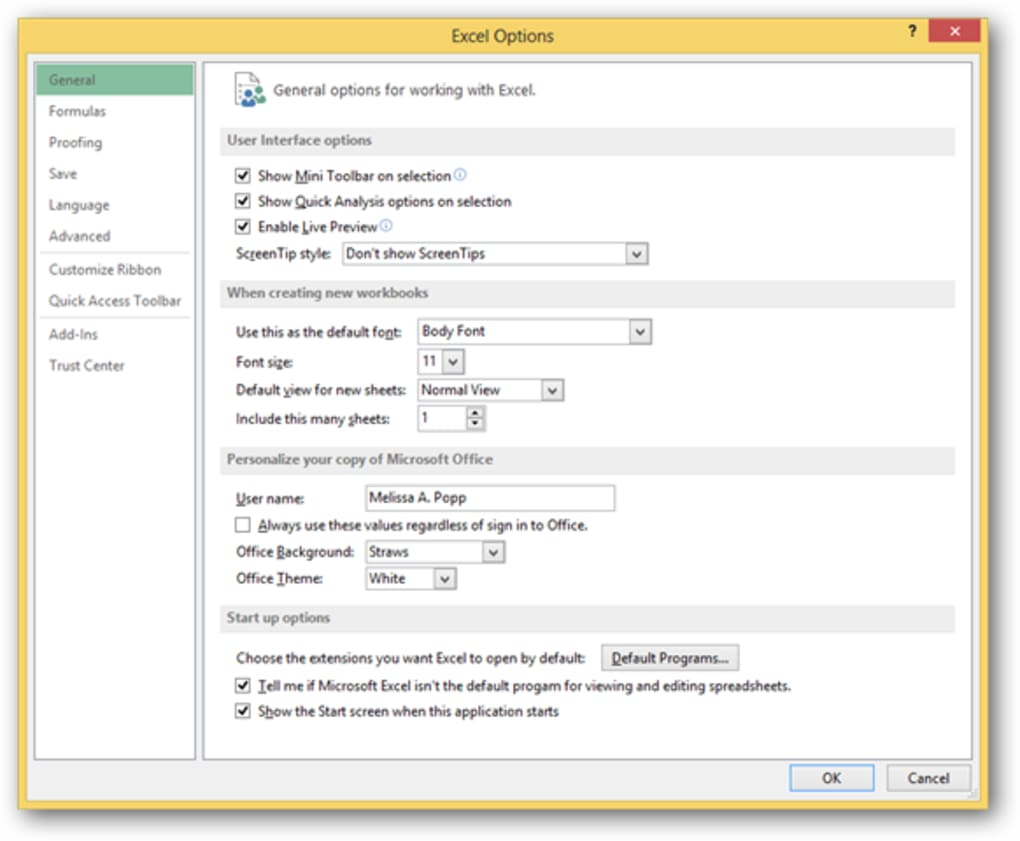
Task: Open Default view for new sheets dropdown
Action: [x=552, y=390]
